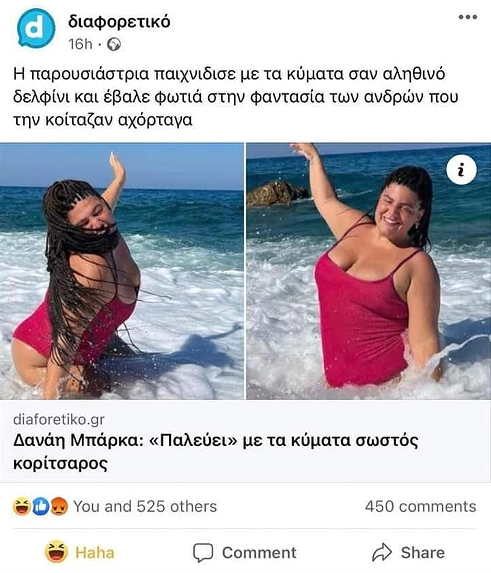Toggle the Haha reaction button
The height and width of the screenshot is (573, 491).
pos(80,552)
